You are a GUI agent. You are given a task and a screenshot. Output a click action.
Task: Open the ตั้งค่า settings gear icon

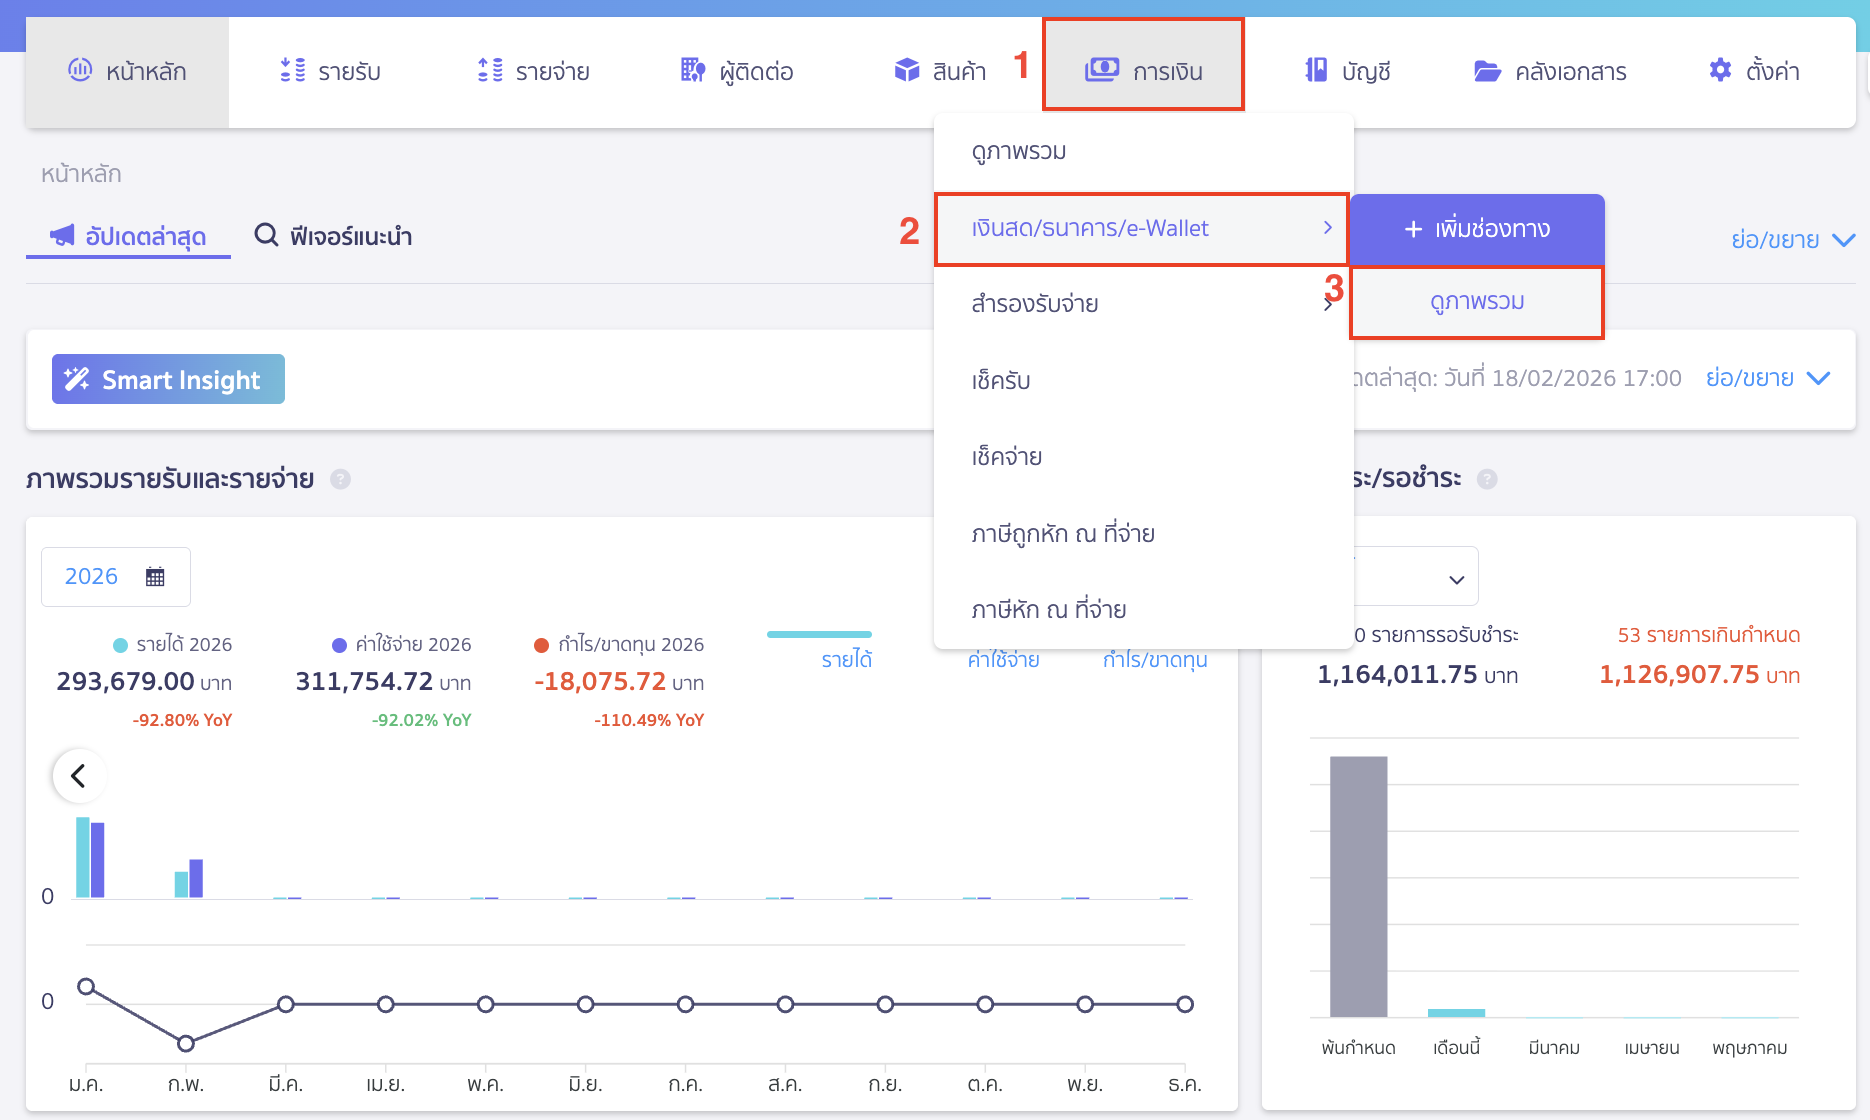point(1719,70)
